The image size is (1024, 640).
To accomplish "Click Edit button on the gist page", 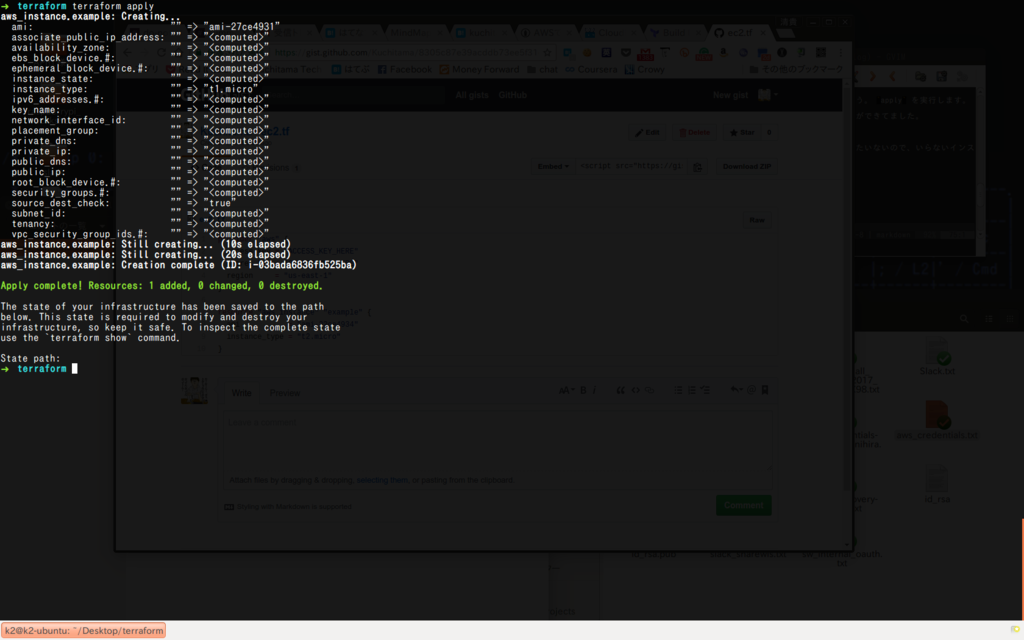I will pyautogui.click(x=647, y=133).
